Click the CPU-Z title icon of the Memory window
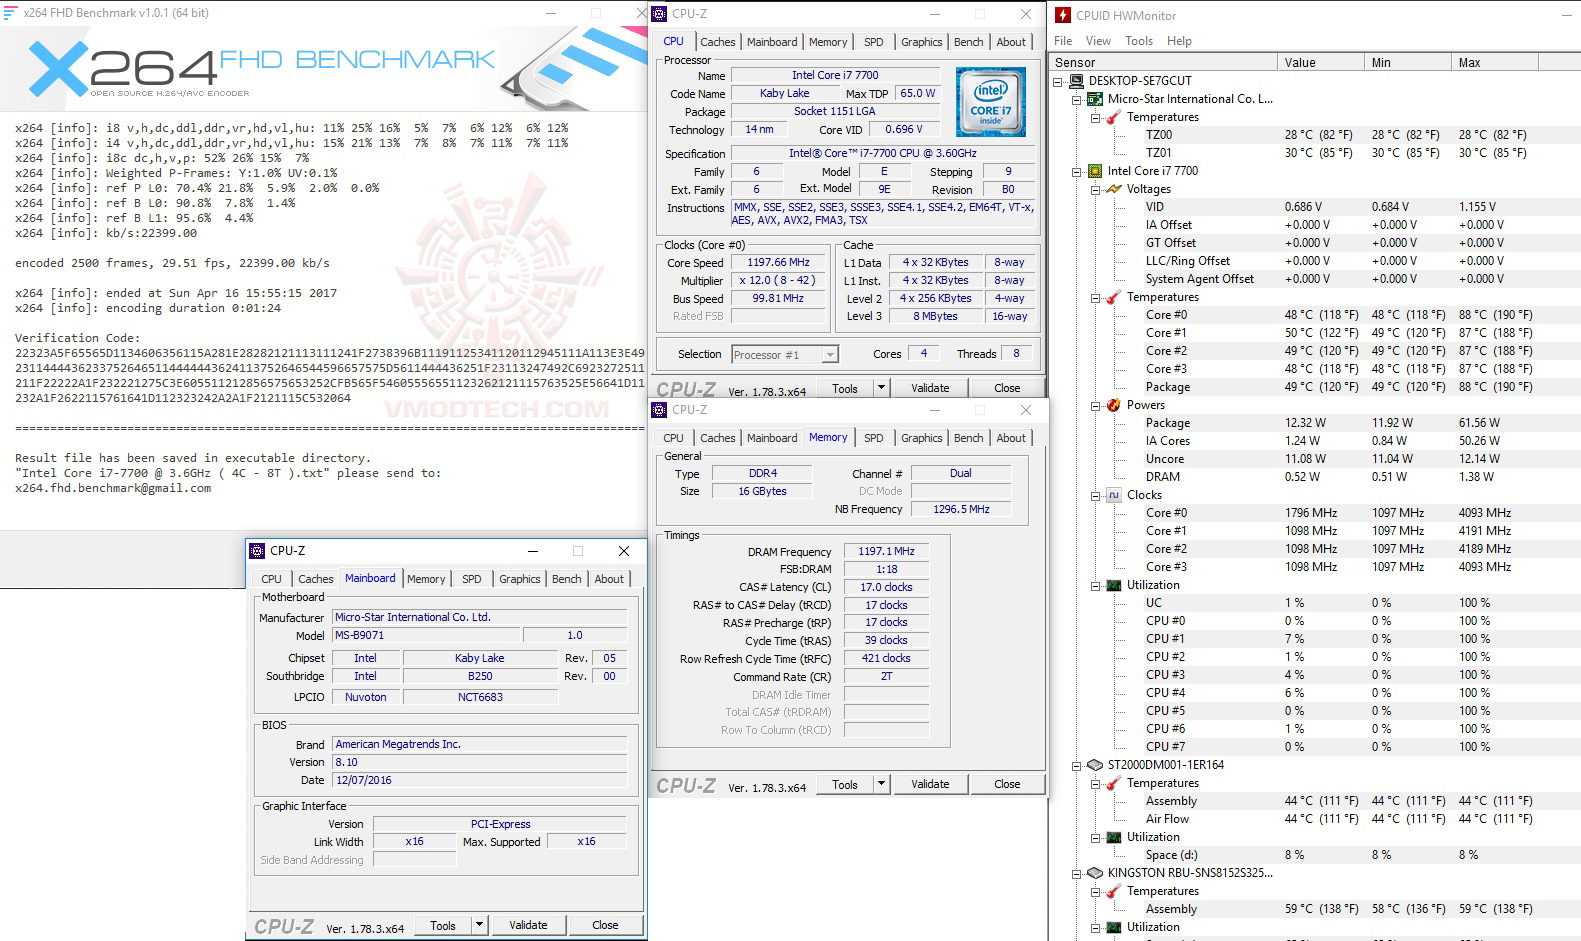1581x941 pixels. (x=659, y=410)
